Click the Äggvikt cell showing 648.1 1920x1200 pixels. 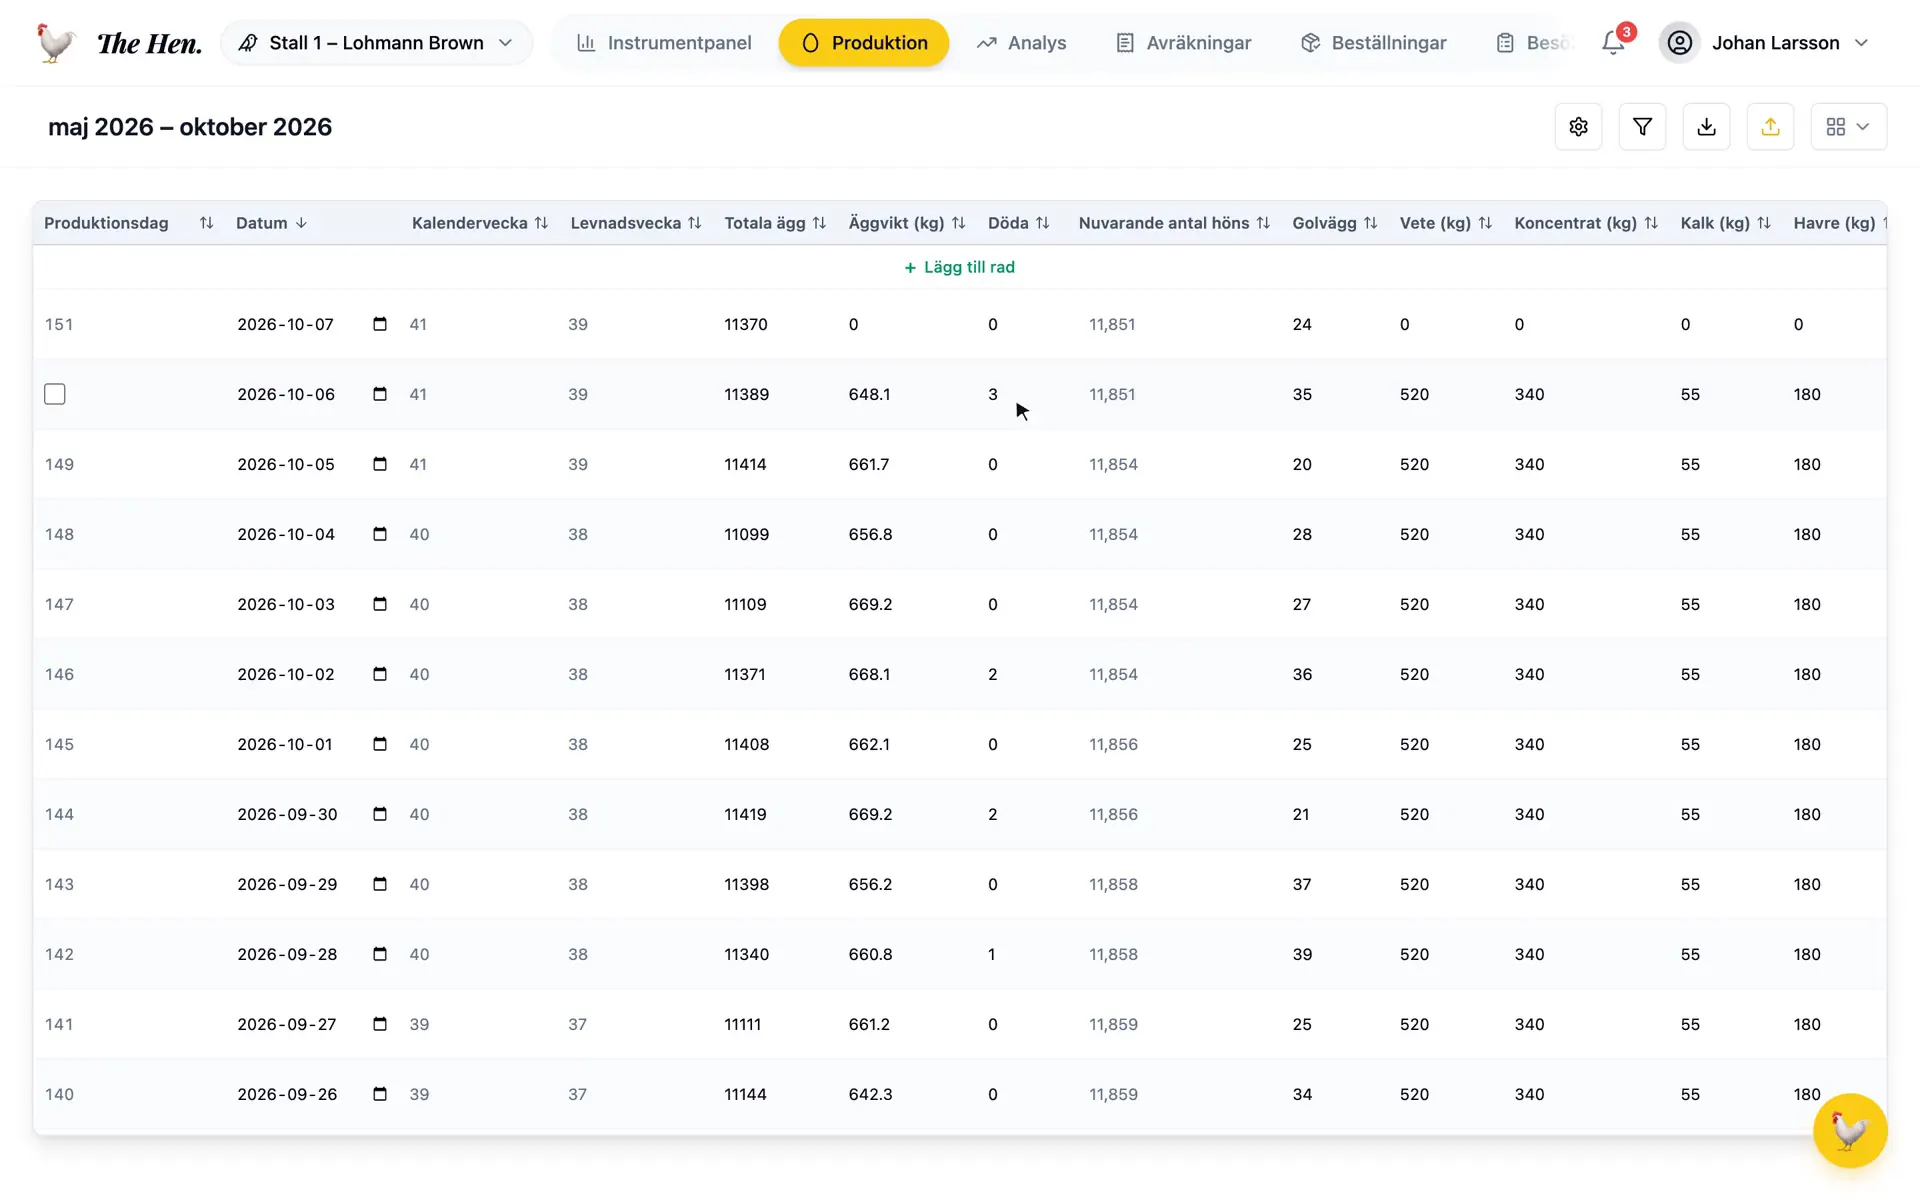pyautogui.click(x=869, y=394)
